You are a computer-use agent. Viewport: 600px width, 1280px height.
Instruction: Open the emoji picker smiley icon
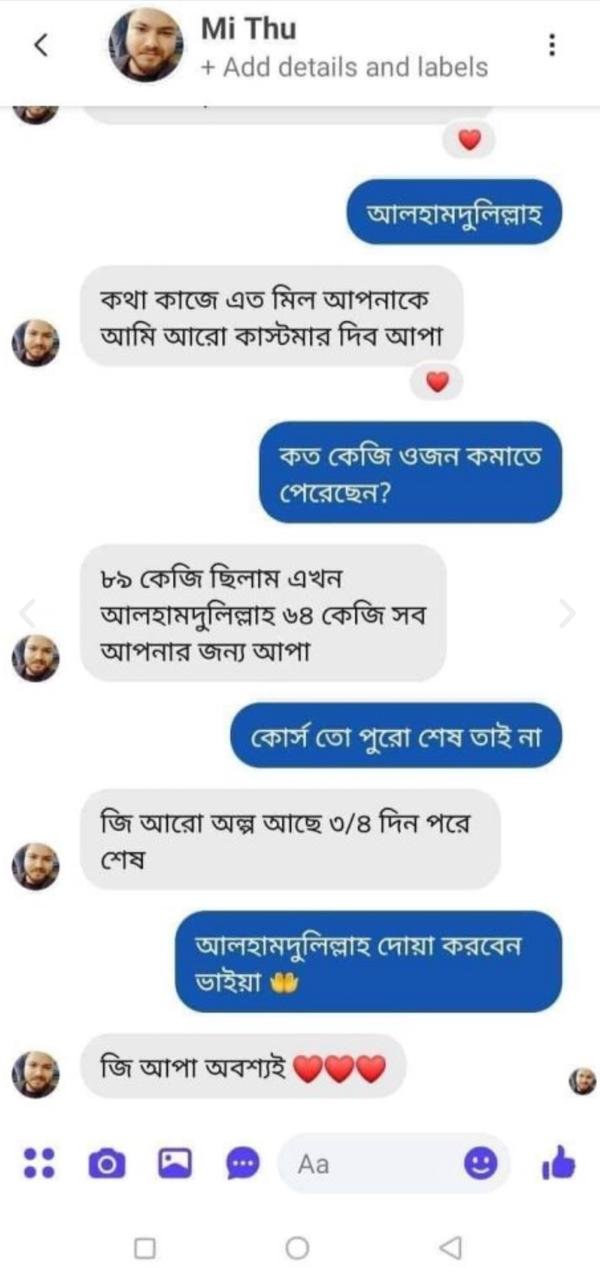pos(481,1163)
